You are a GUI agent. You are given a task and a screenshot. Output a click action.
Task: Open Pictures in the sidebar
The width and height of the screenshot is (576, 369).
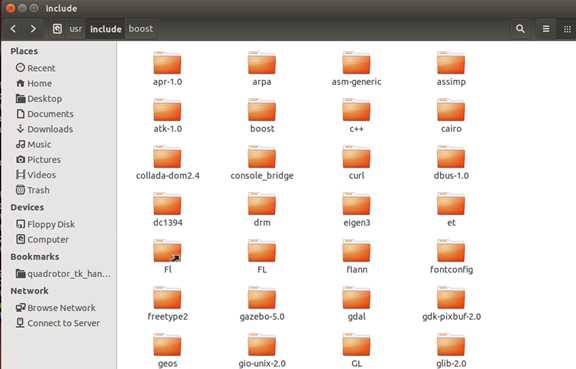(38, 160)
